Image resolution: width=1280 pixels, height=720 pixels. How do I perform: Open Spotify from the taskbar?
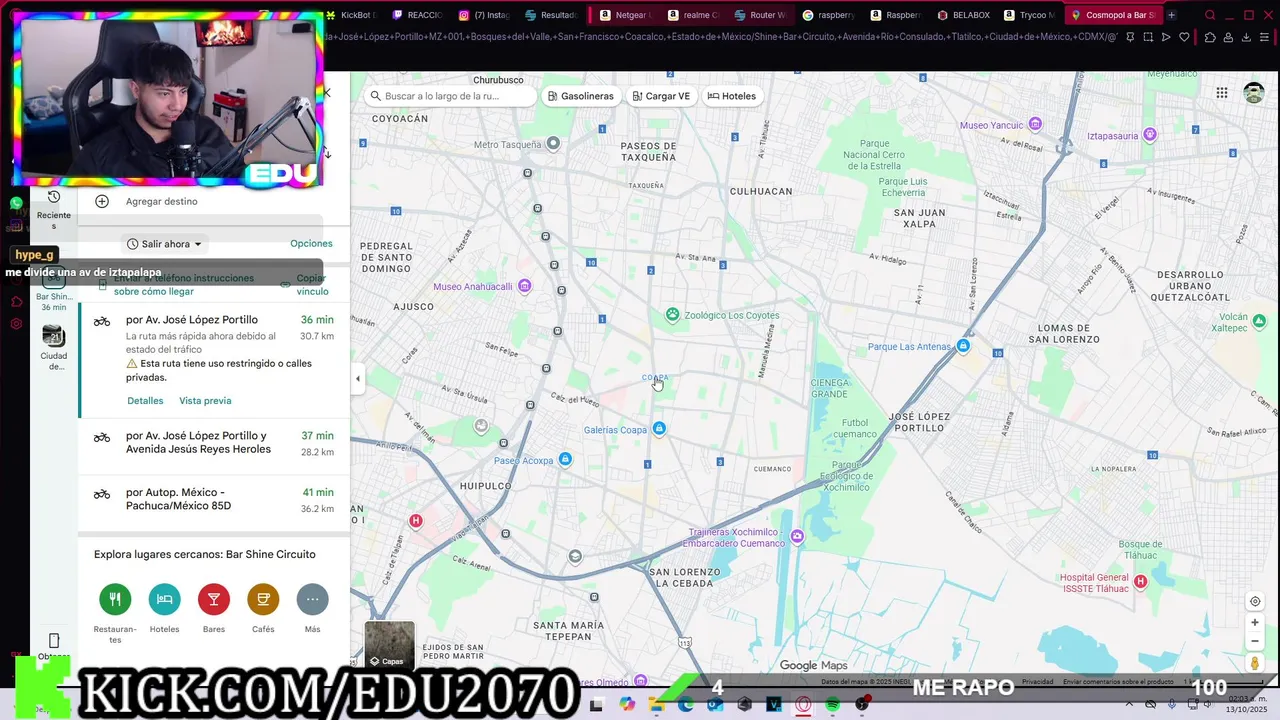pyautogui.click(x=833, y=704)
